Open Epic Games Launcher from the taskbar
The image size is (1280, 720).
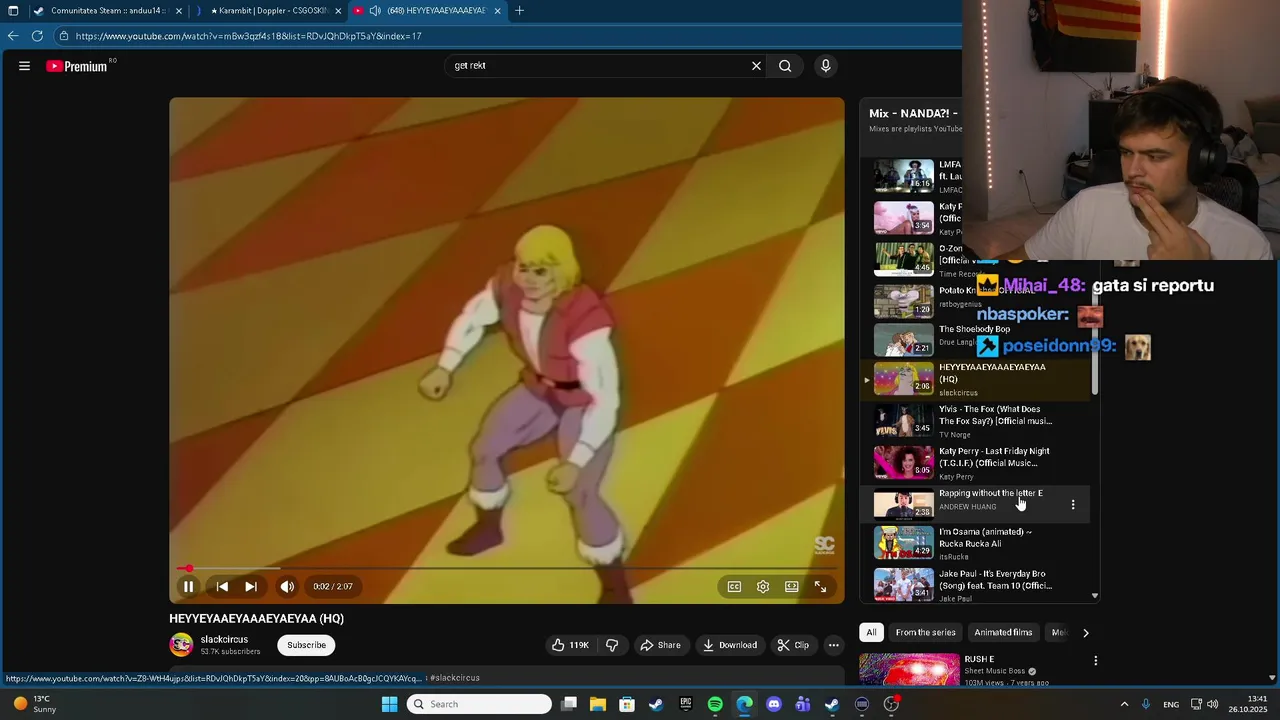[x=685, y=704]
